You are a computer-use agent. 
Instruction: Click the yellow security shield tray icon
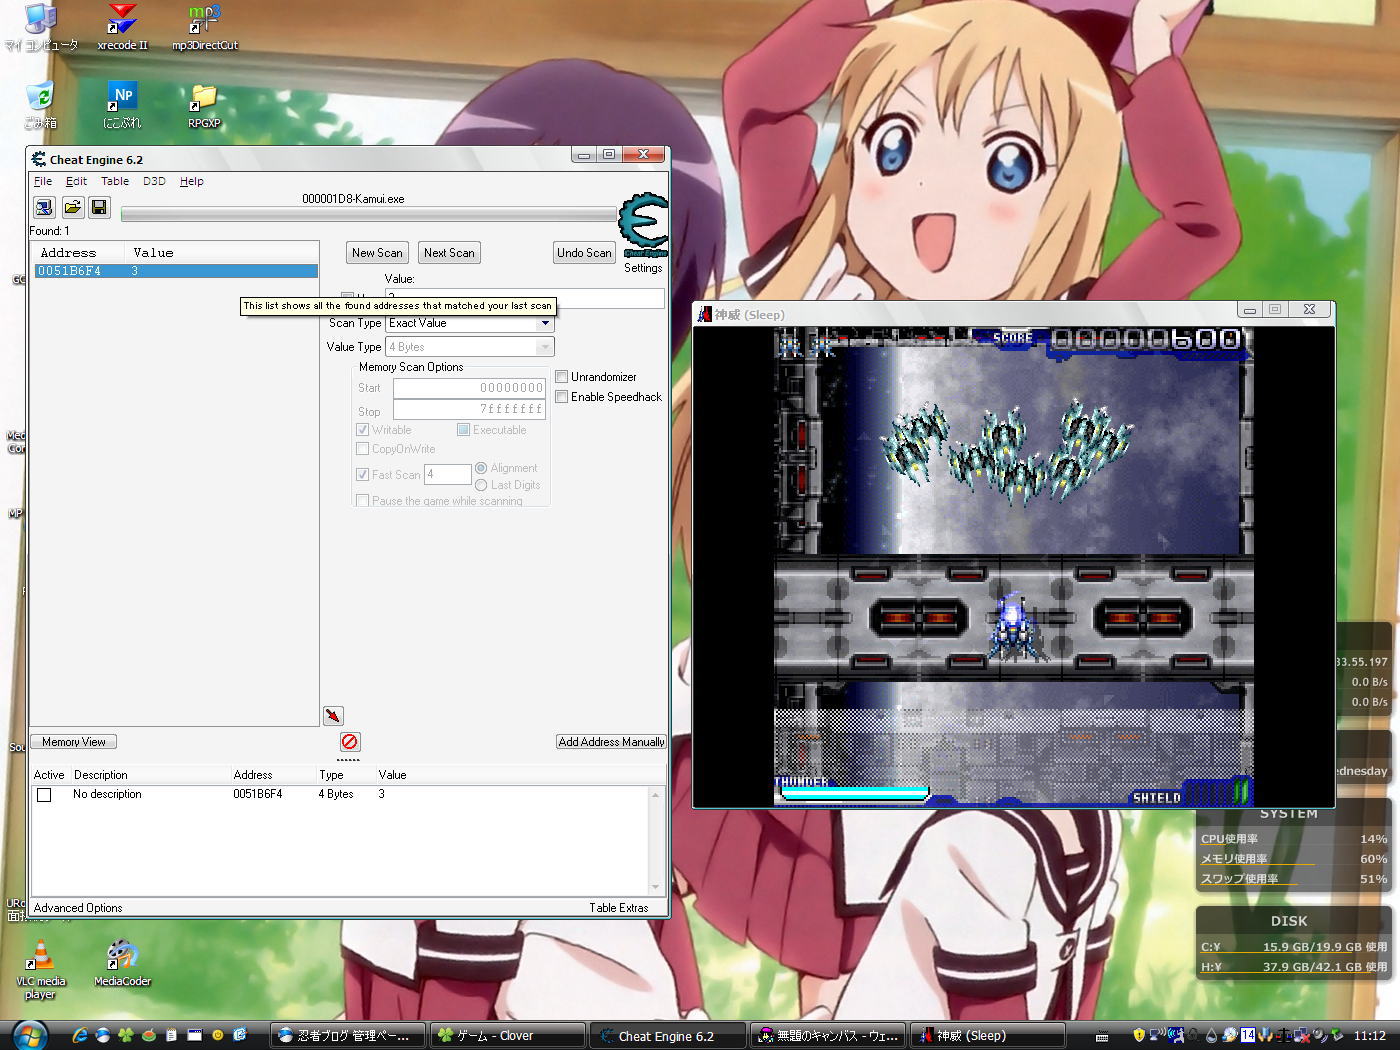(x=1138, y=1035)
